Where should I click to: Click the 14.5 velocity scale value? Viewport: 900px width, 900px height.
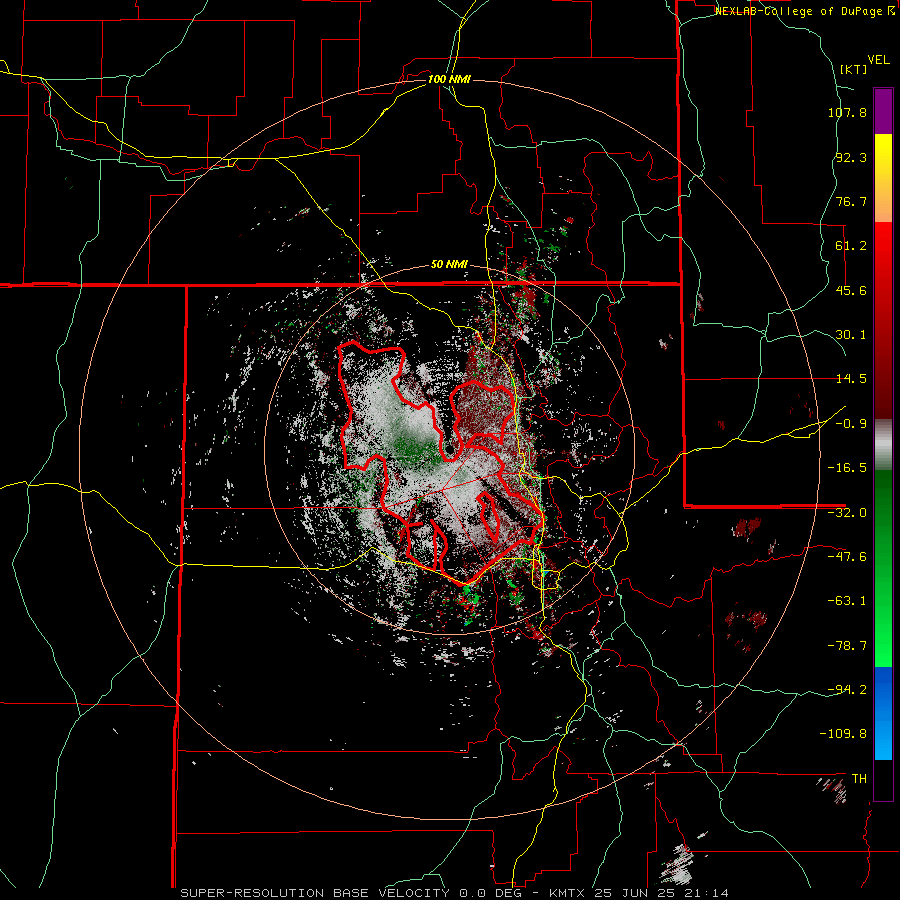point(851,379)
